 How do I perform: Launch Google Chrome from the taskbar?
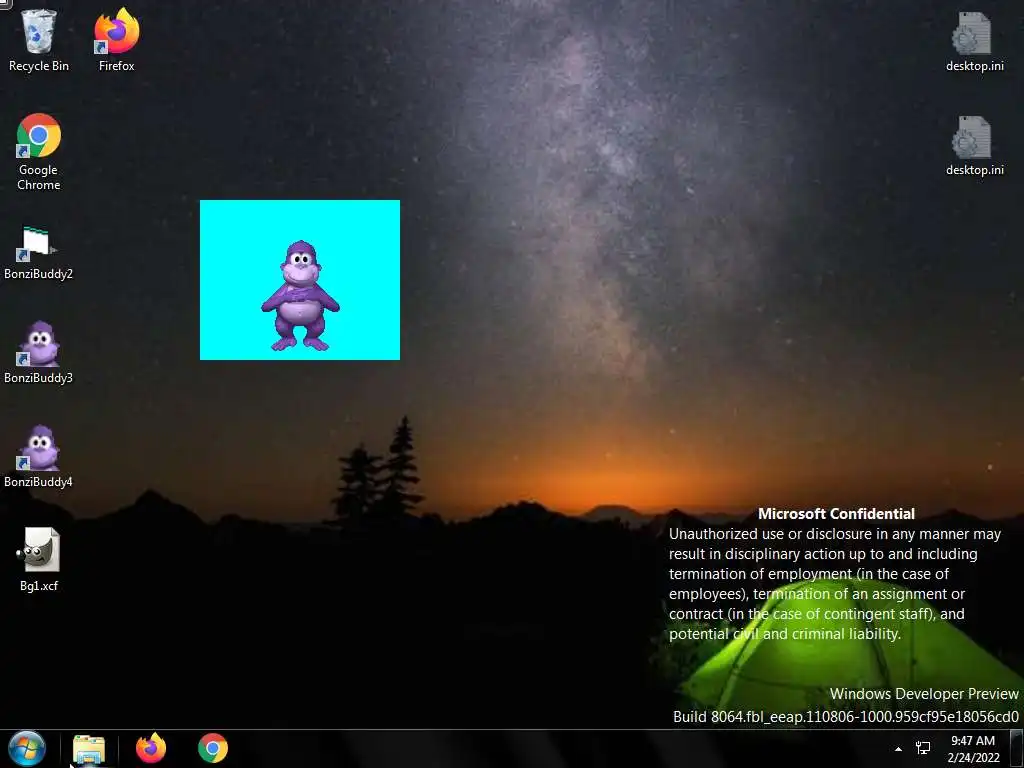click(x=213, y=748)
